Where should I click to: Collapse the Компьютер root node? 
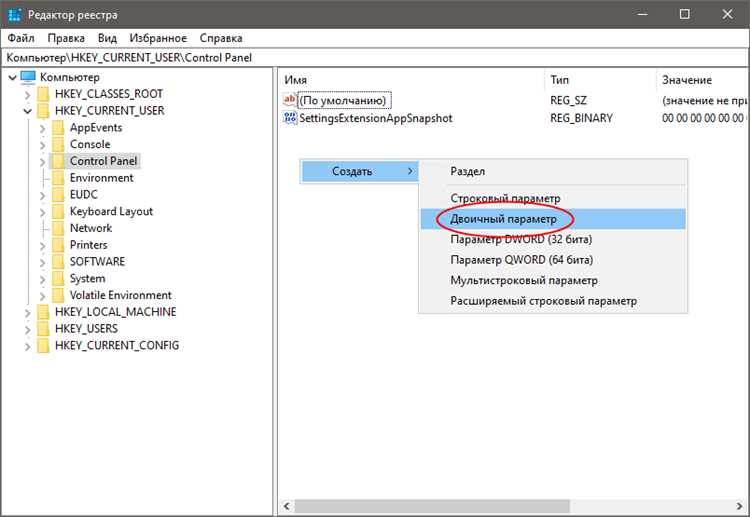tap(12, 77)
